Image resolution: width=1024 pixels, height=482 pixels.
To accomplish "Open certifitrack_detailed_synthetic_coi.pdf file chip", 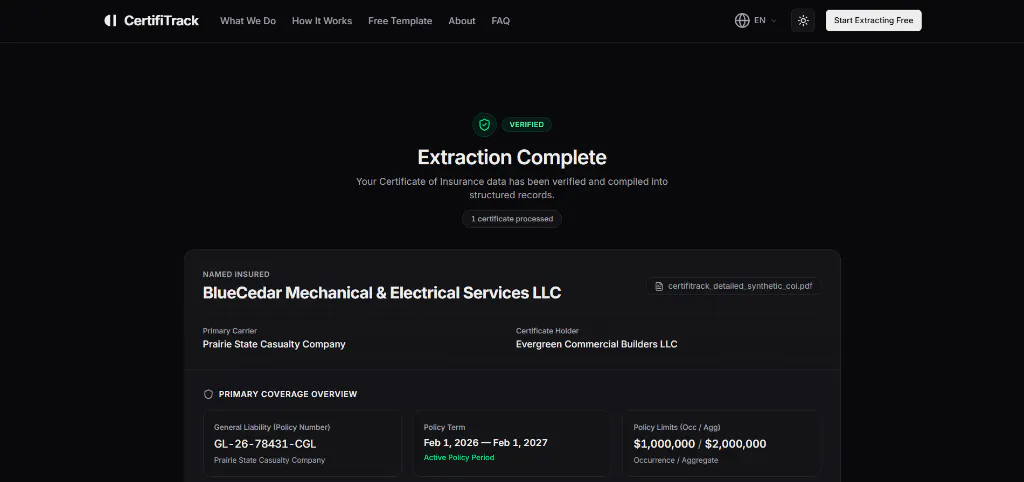I will (734, 286).
